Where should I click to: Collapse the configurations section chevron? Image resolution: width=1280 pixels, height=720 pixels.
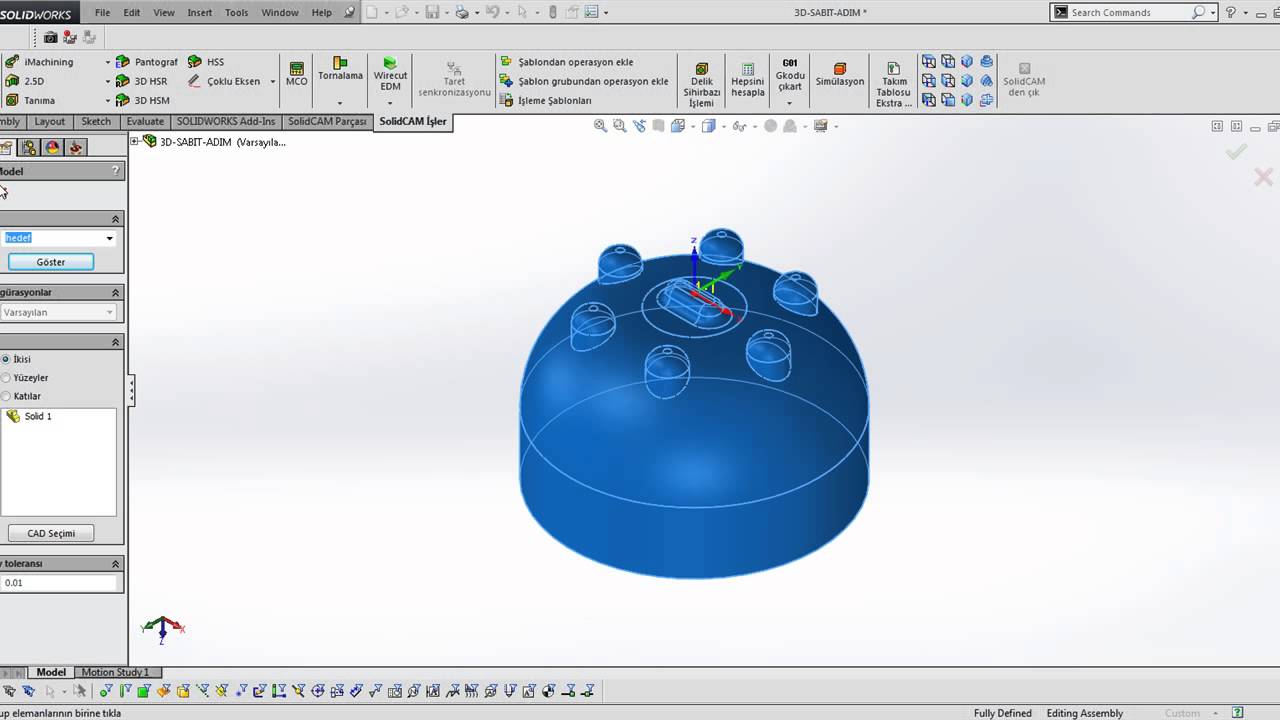[x=115, y=293]
